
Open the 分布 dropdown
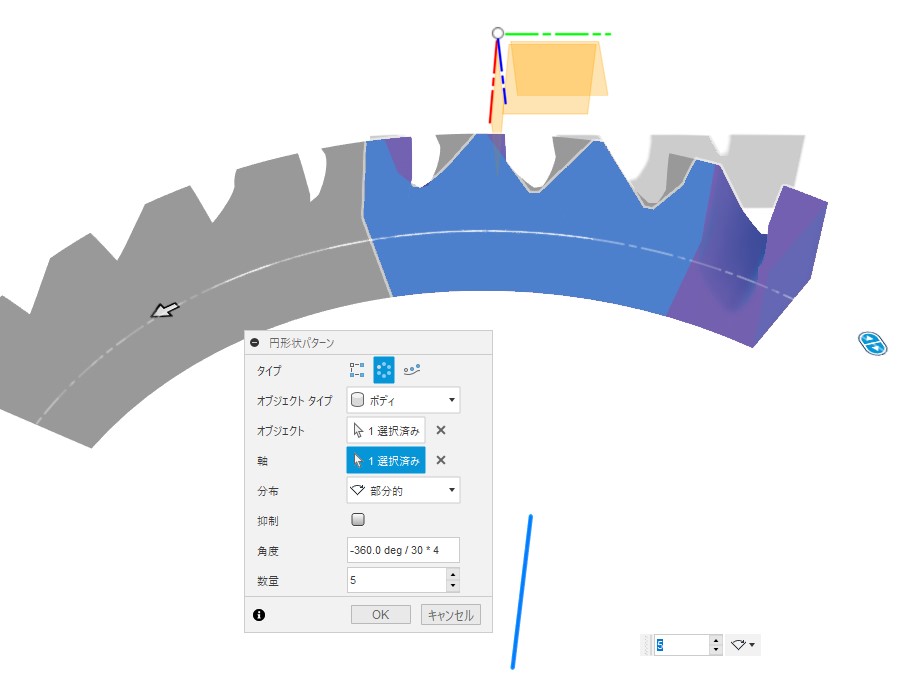point(403,490)
